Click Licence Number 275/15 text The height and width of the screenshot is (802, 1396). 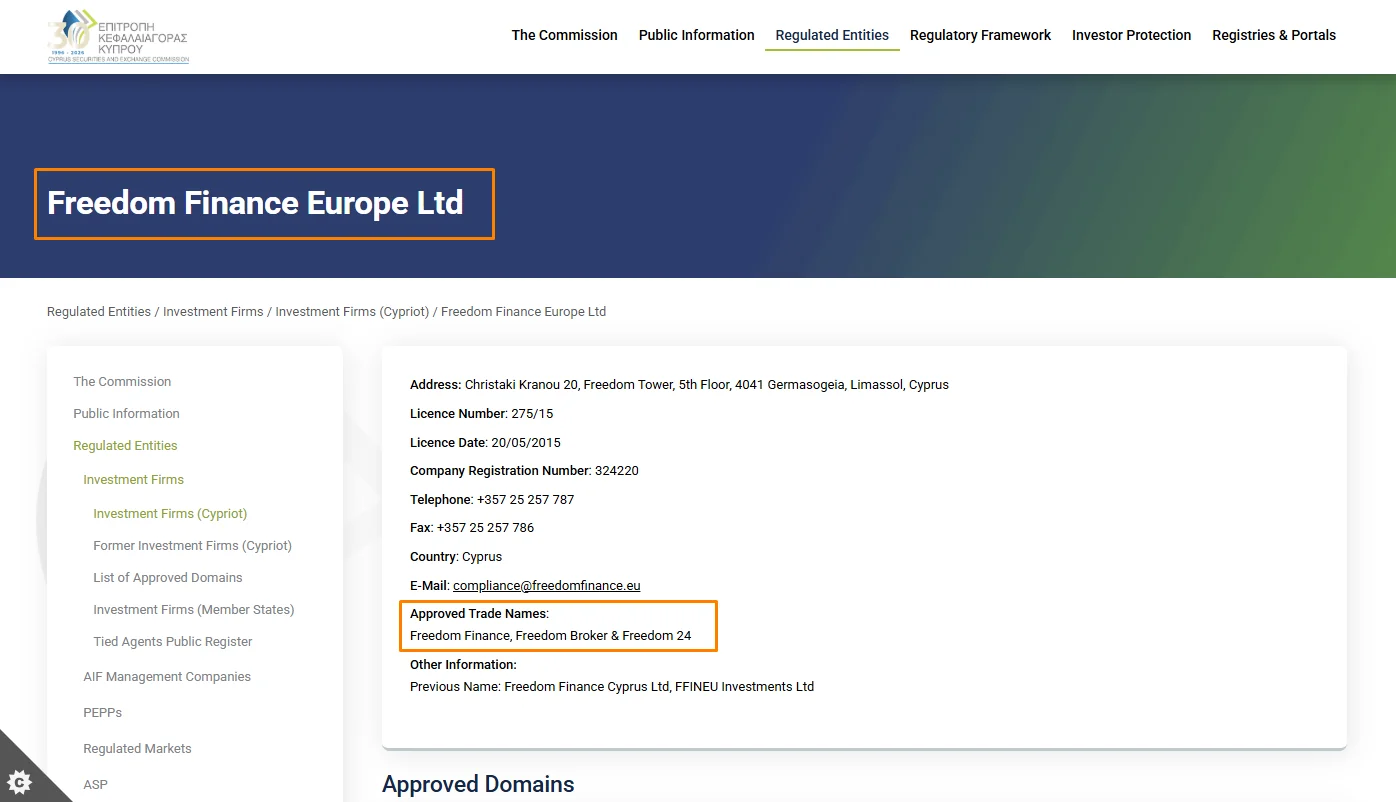(x=481, y=414)
